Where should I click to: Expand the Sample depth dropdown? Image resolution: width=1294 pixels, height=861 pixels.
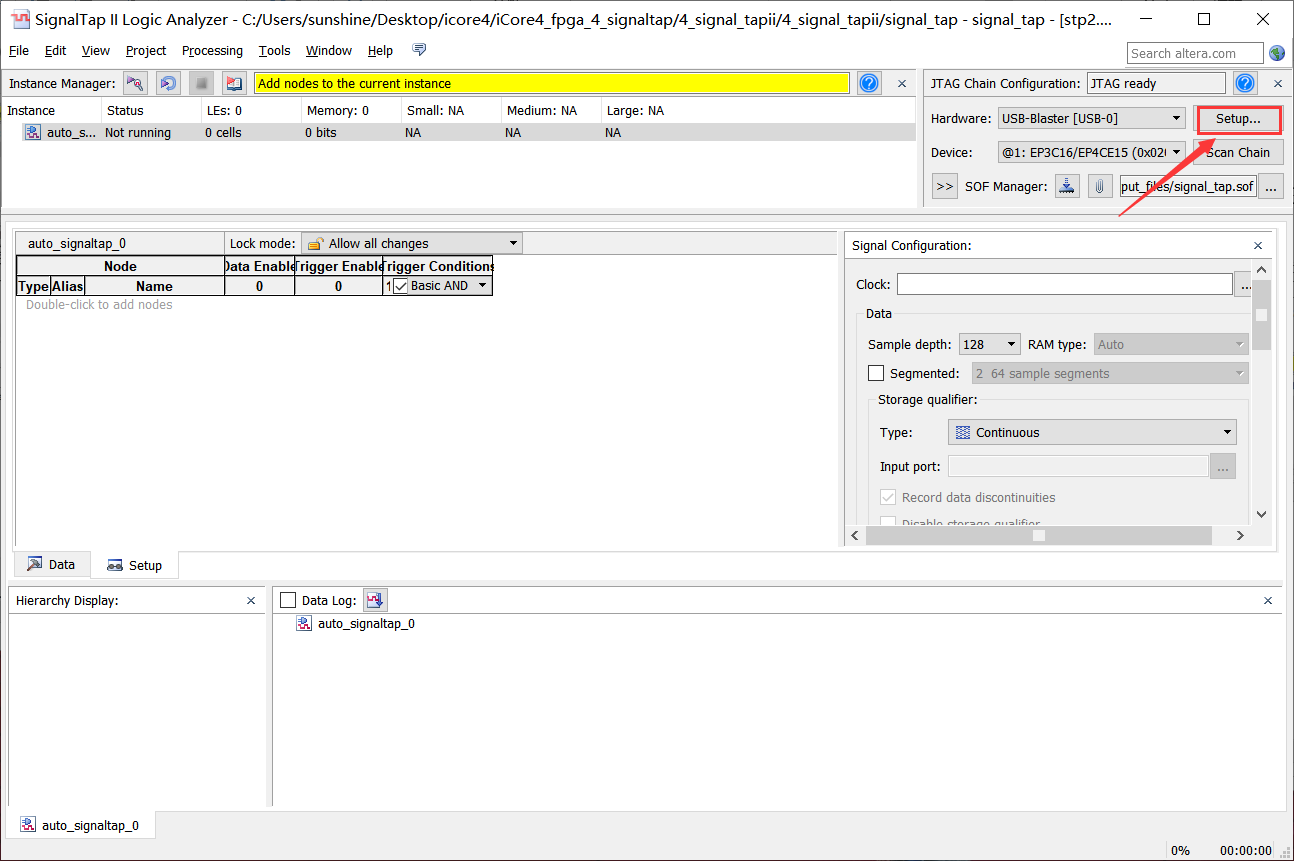click(989, 344)
